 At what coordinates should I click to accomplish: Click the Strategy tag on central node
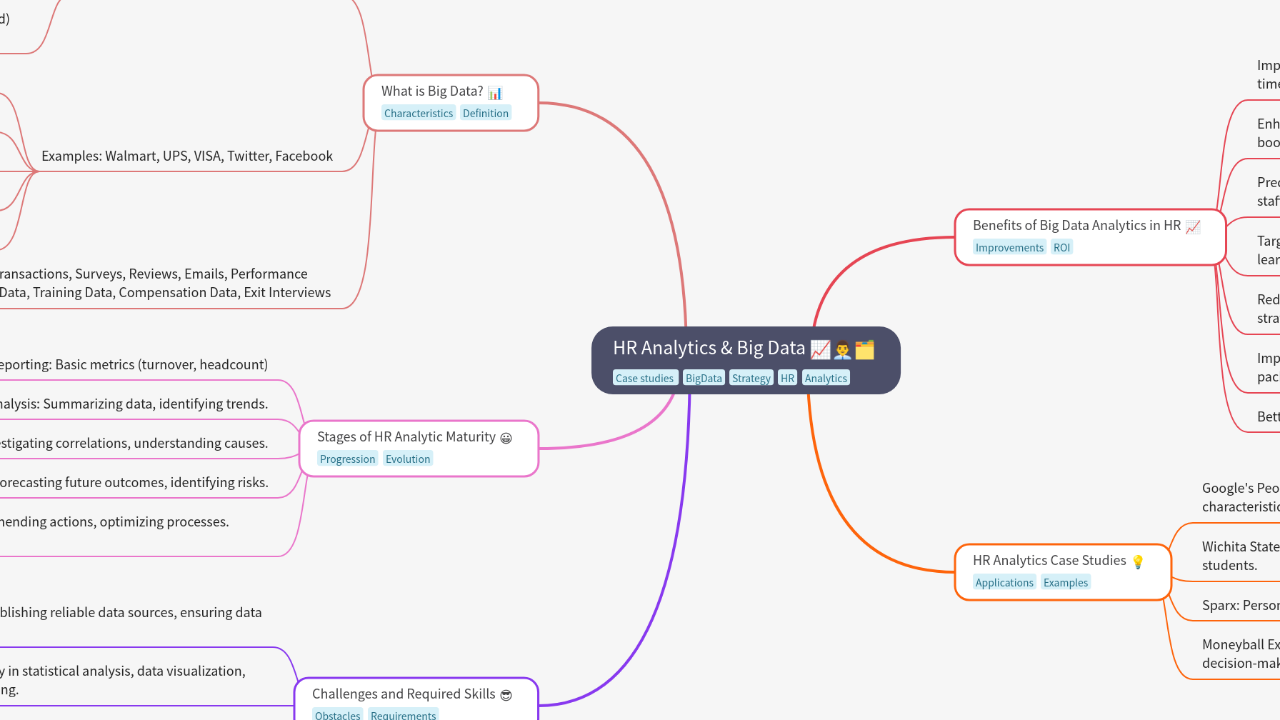[751, 378]
